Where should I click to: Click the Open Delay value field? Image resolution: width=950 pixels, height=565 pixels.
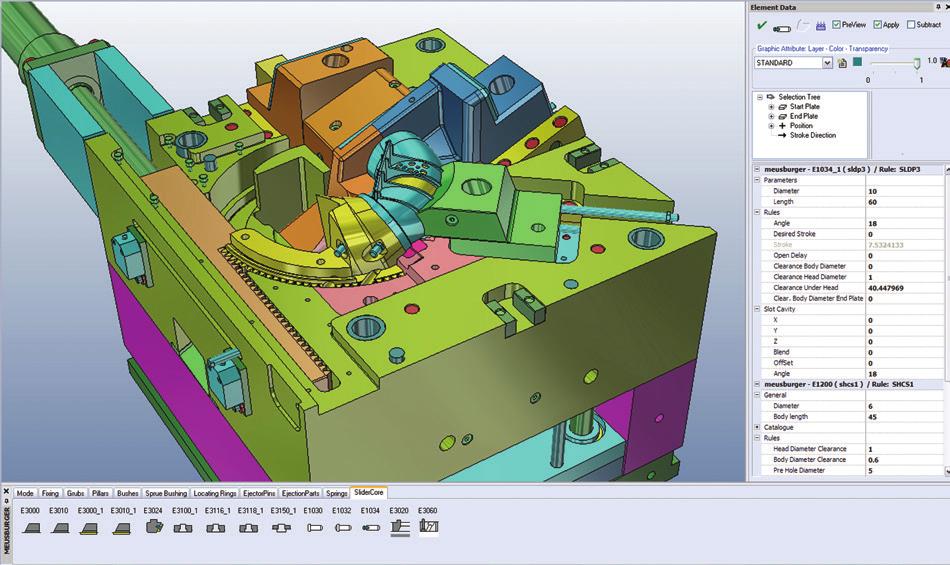(x=905, y=256)
